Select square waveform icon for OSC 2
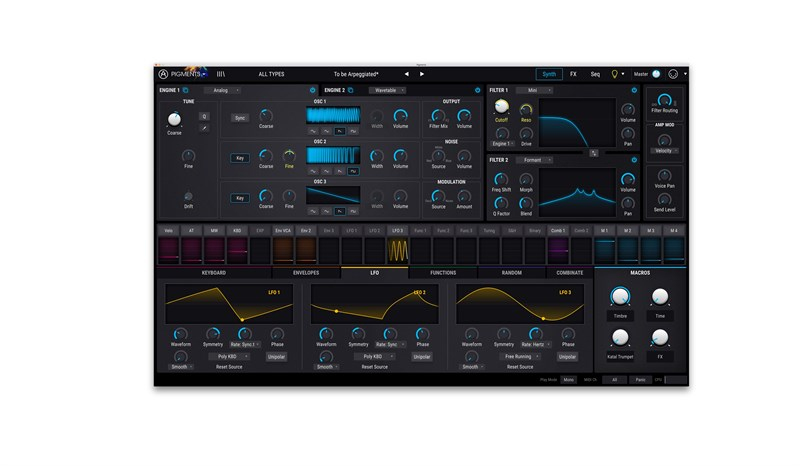This screenshot has height=466, width=800. [x=353, y=171]
